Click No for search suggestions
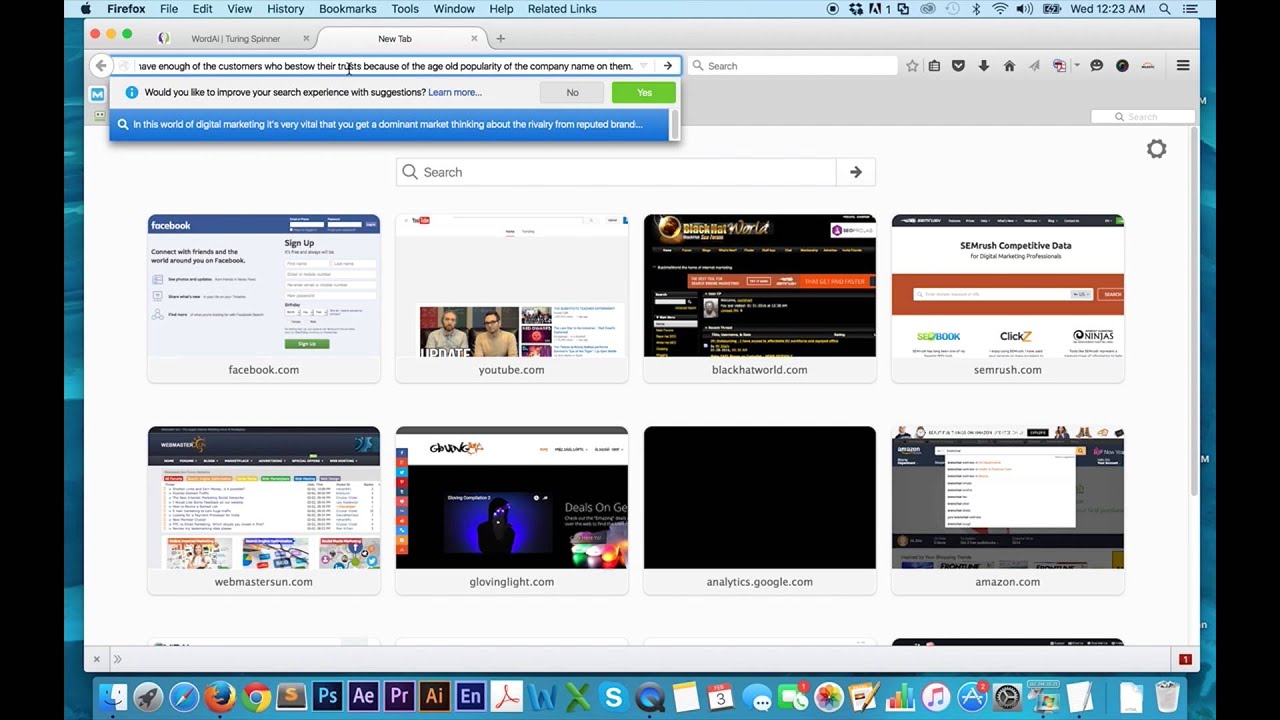 572,92
